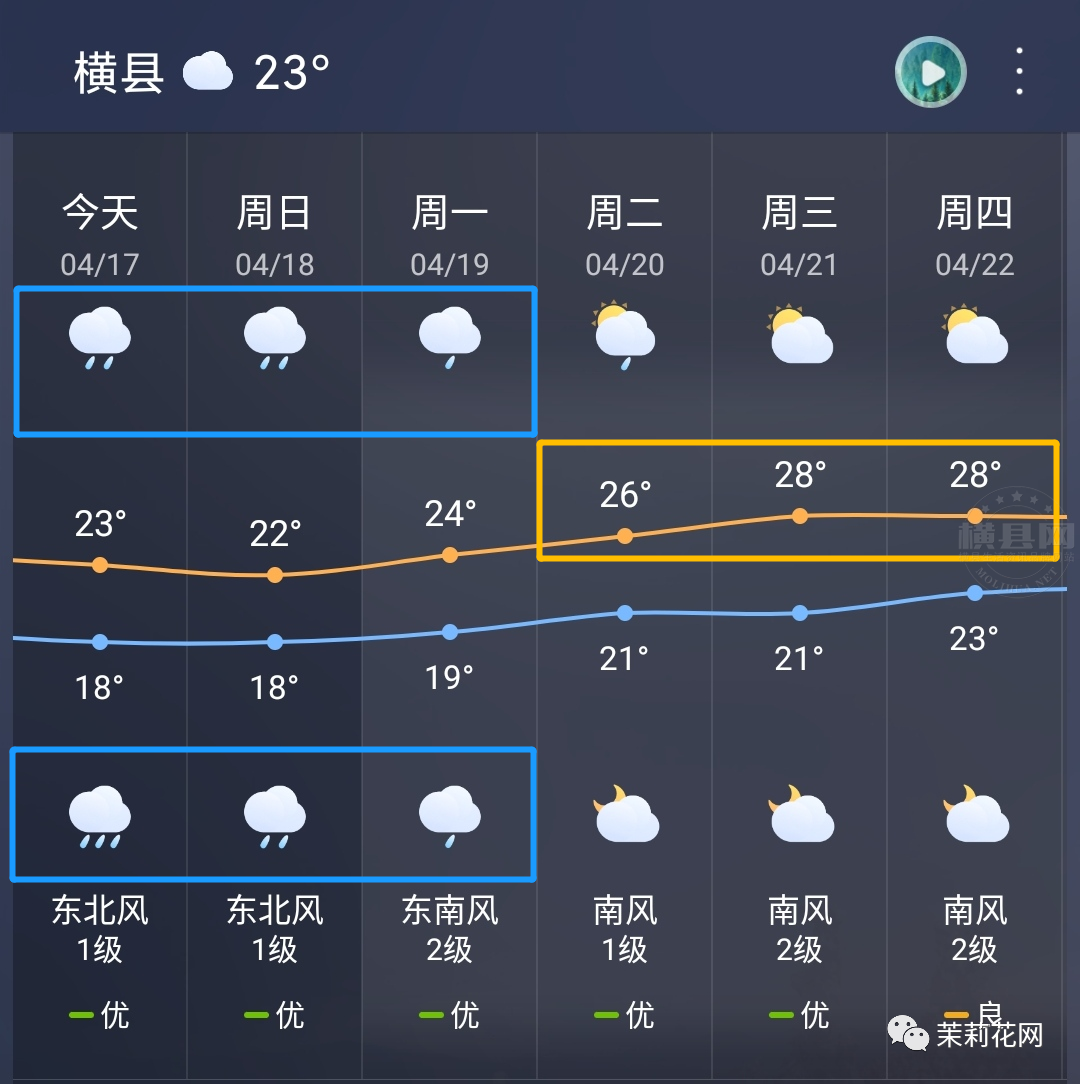The image size is (1080, 1084).
Task: Select today's daytime rain icon for 04/17
Action: pos(100,338)
